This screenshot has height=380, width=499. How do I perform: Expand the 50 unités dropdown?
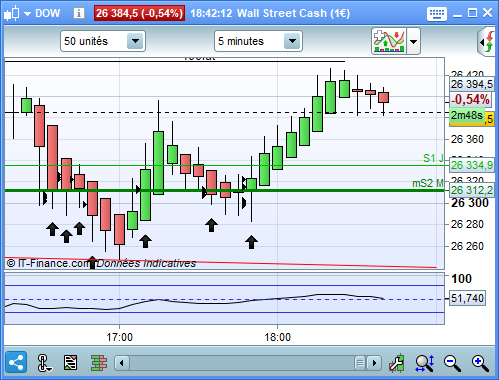(135, 41)
